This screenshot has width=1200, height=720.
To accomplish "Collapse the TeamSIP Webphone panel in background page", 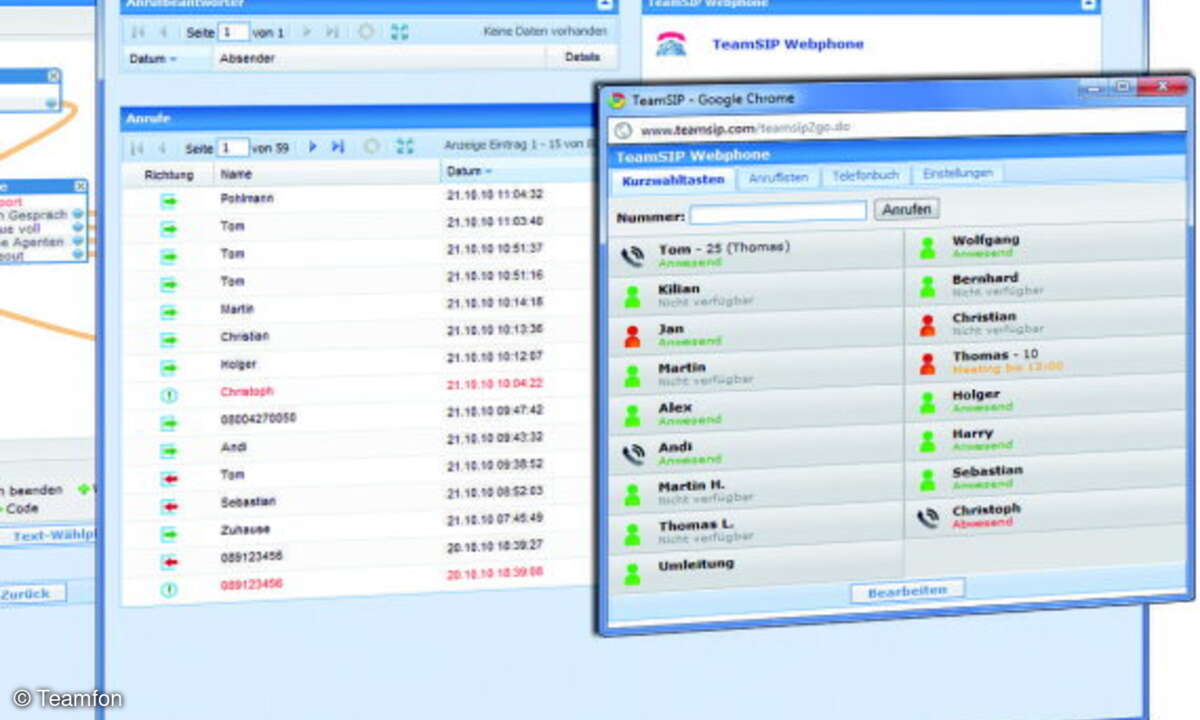I will pyautogui.click(x=1088, y=4).
